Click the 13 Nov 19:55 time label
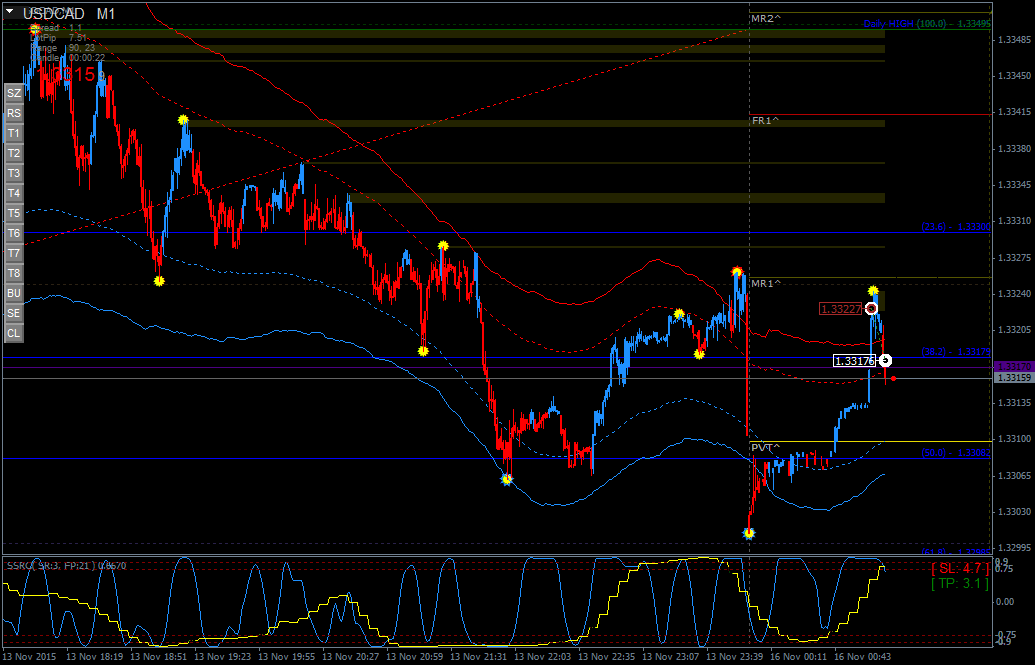Viewport: 1035px width, 665px height. coord(286,657)
